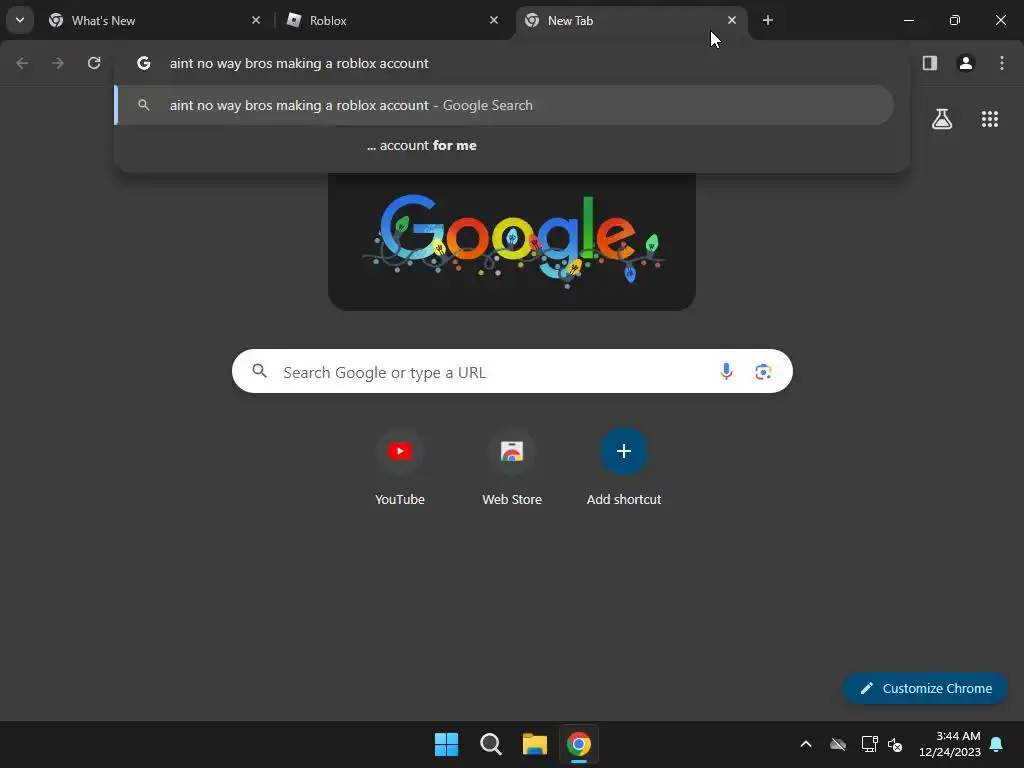Image resolution: width=1024 pixels, height=768 pixels.
Task: Click the Search Google or type a URL box
Action: [x=512, y=371]
